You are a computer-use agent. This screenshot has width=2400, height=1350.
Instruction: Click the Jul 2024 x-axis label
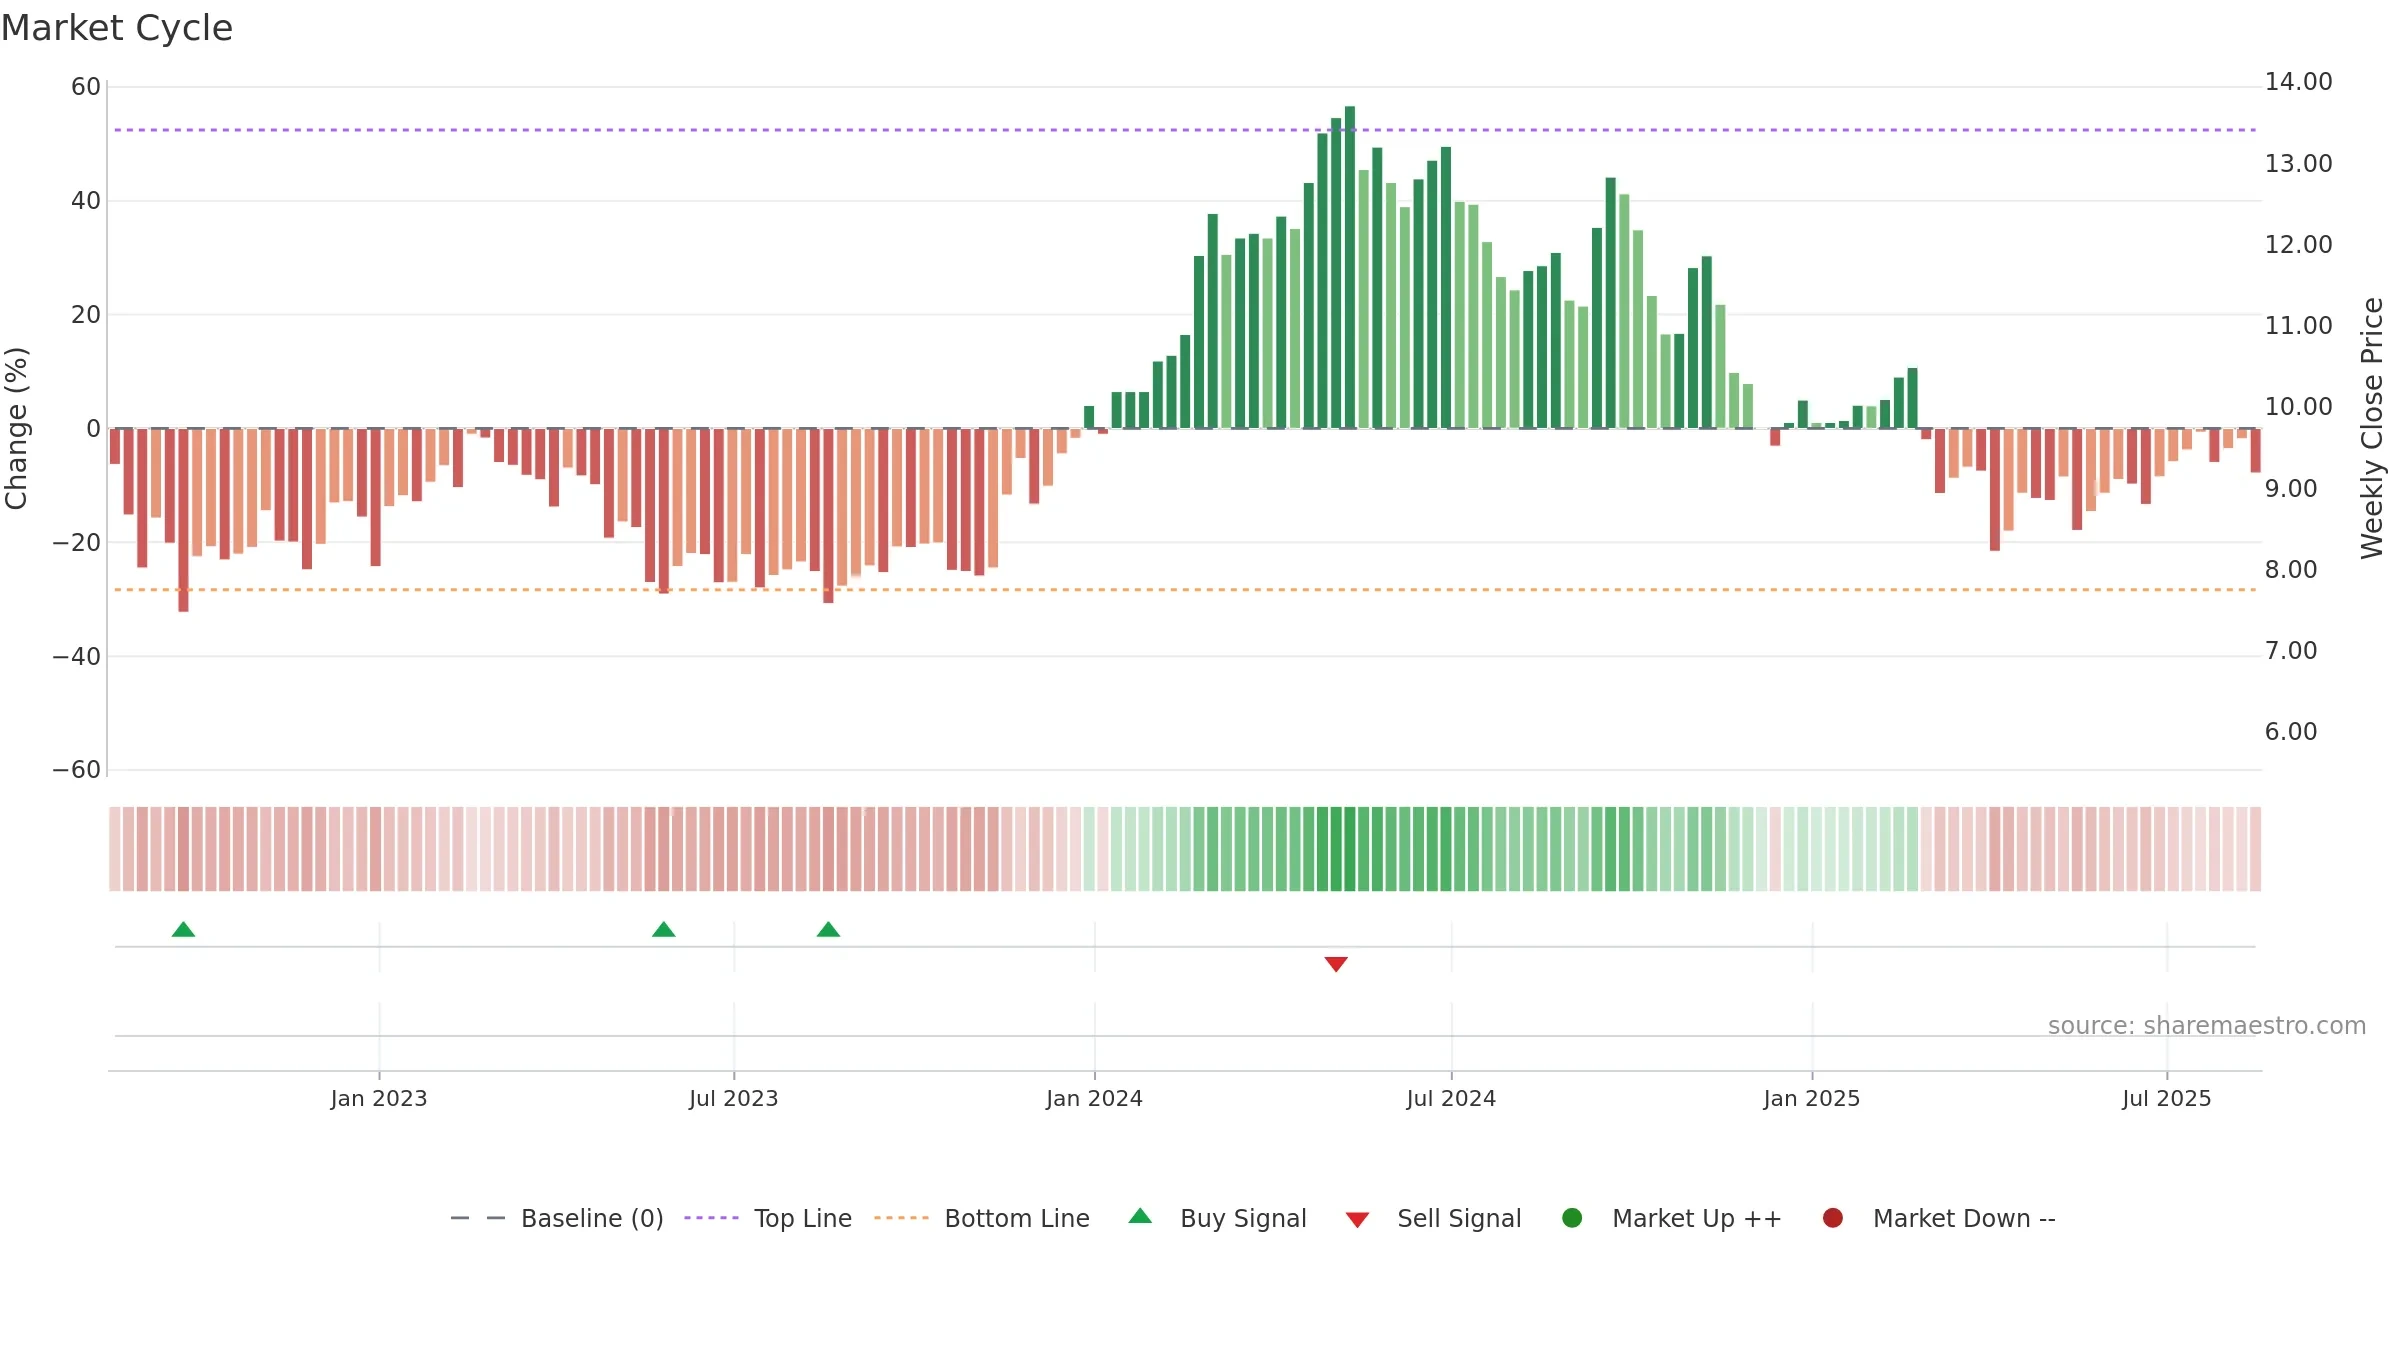pyautogui.click(x=1452, y=1099)
